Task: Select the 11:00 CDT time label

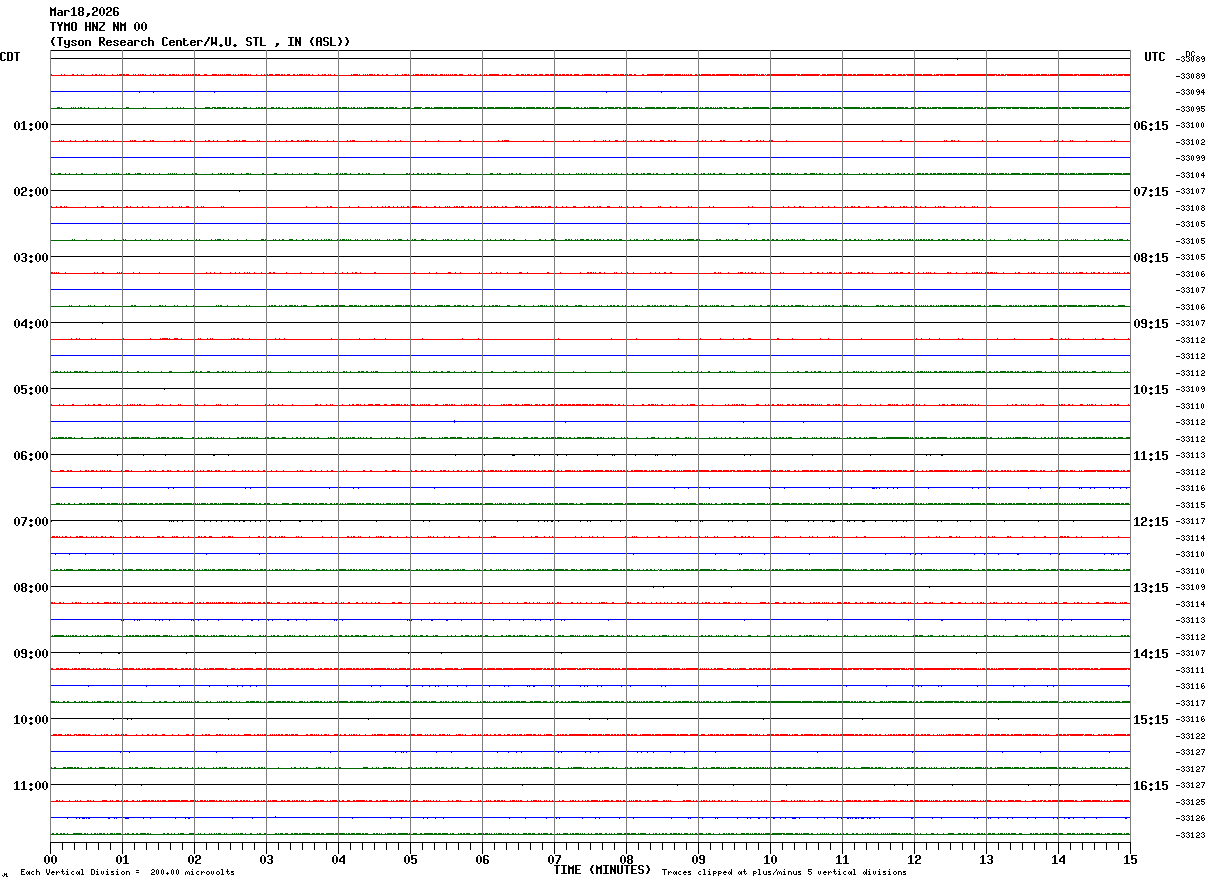Action: click(x=31, y=786)
